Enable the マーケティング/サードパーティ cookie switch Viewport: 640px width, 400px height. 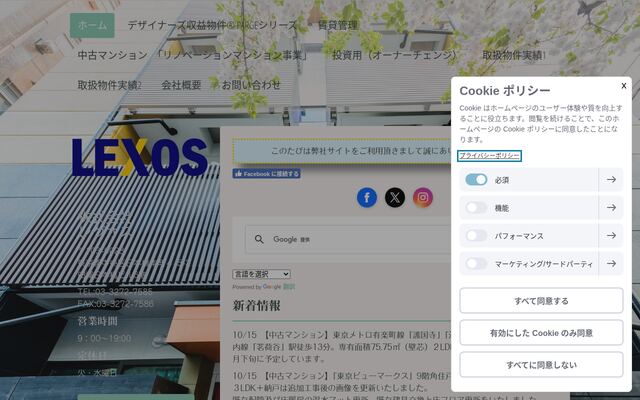pyautogui.click(x=476, y=264)
